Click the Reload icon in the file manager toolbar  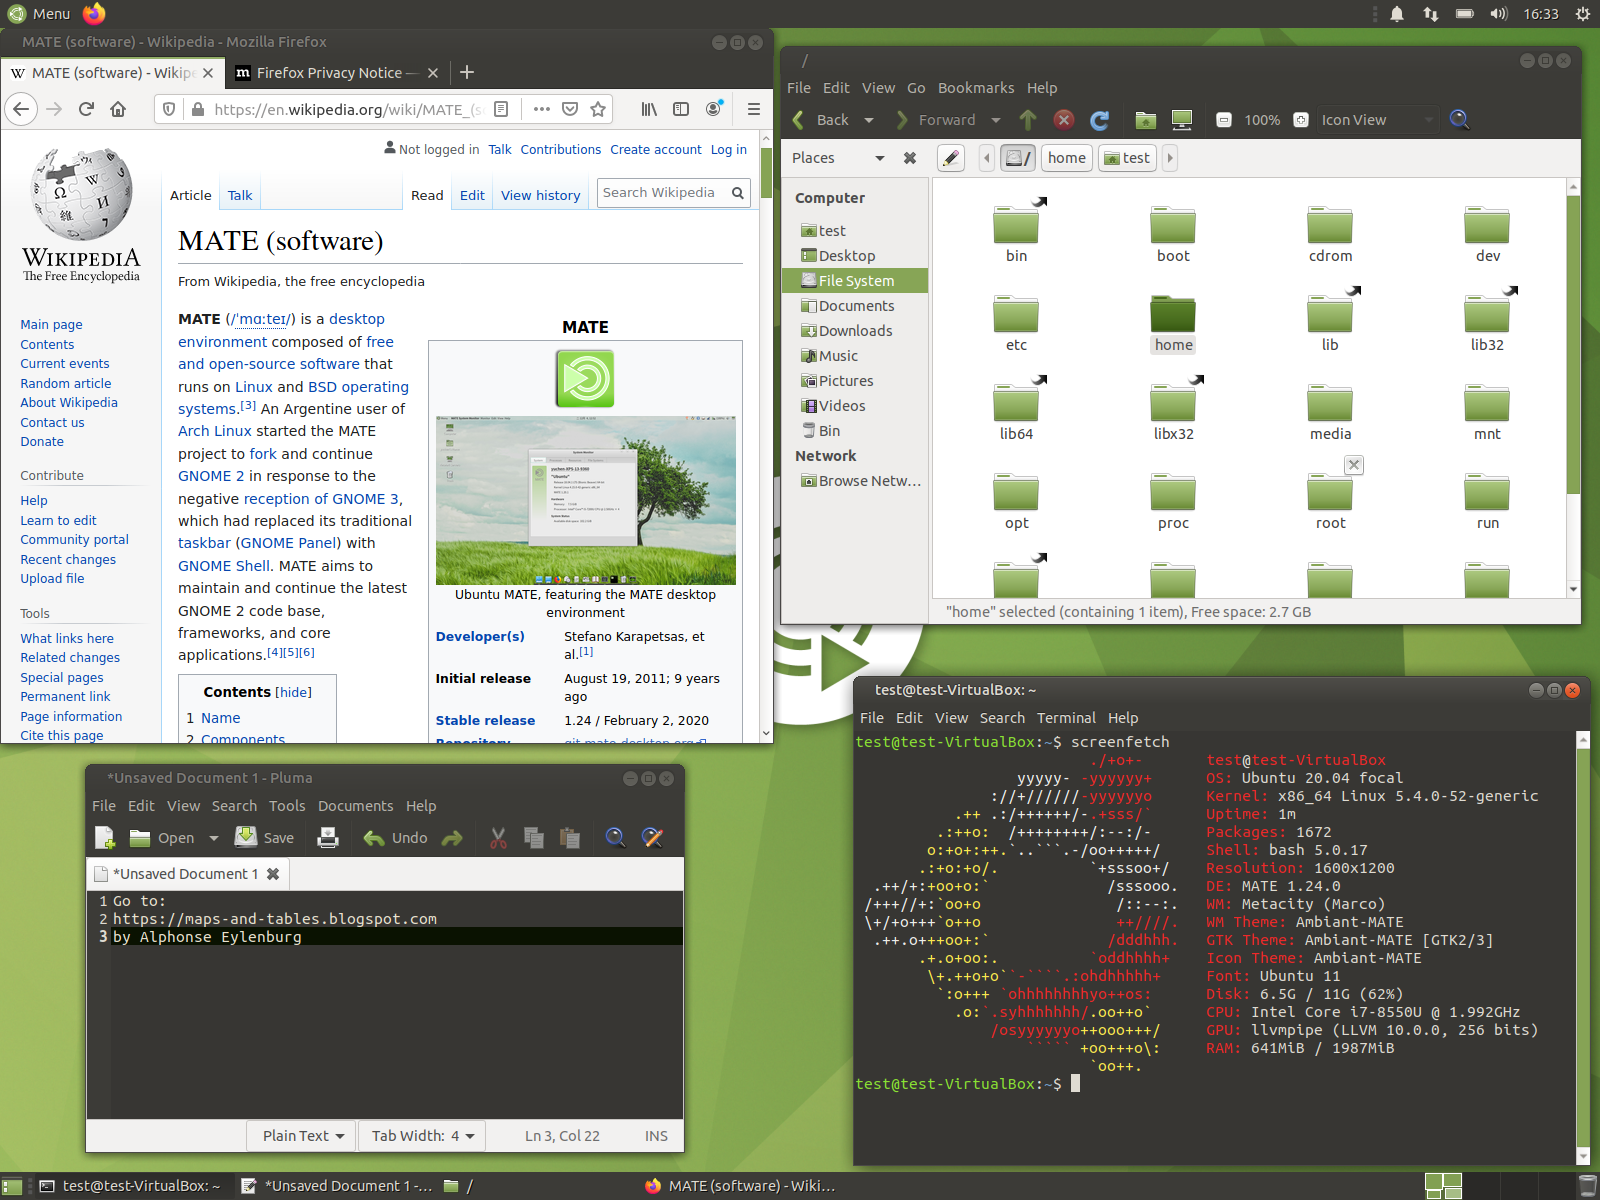point(1099,120)
